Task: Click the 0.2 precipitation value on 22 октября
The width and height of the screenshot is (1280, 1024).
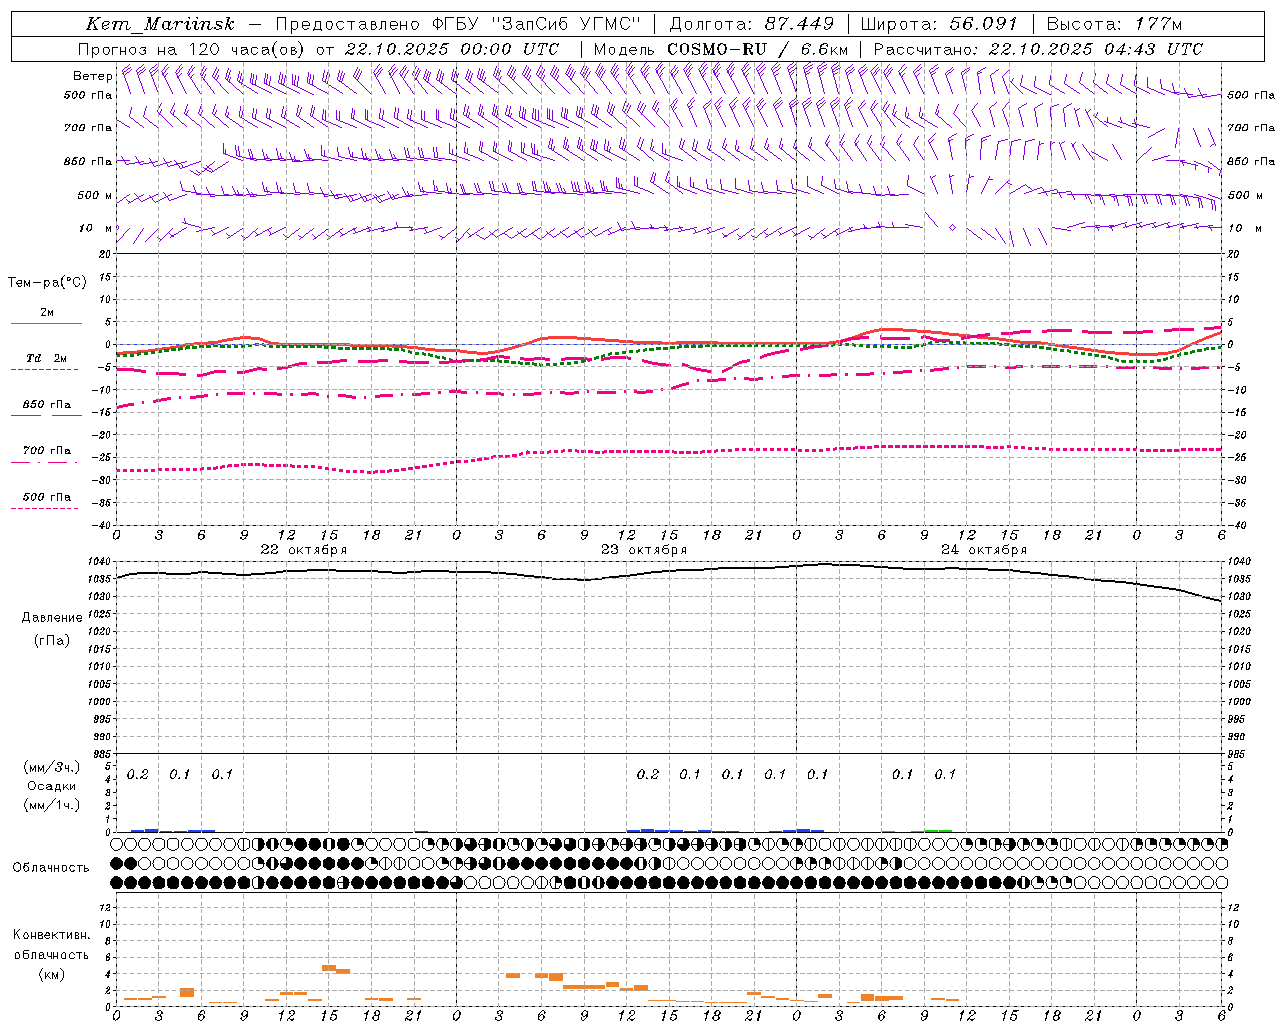Action: pos(138,774)
